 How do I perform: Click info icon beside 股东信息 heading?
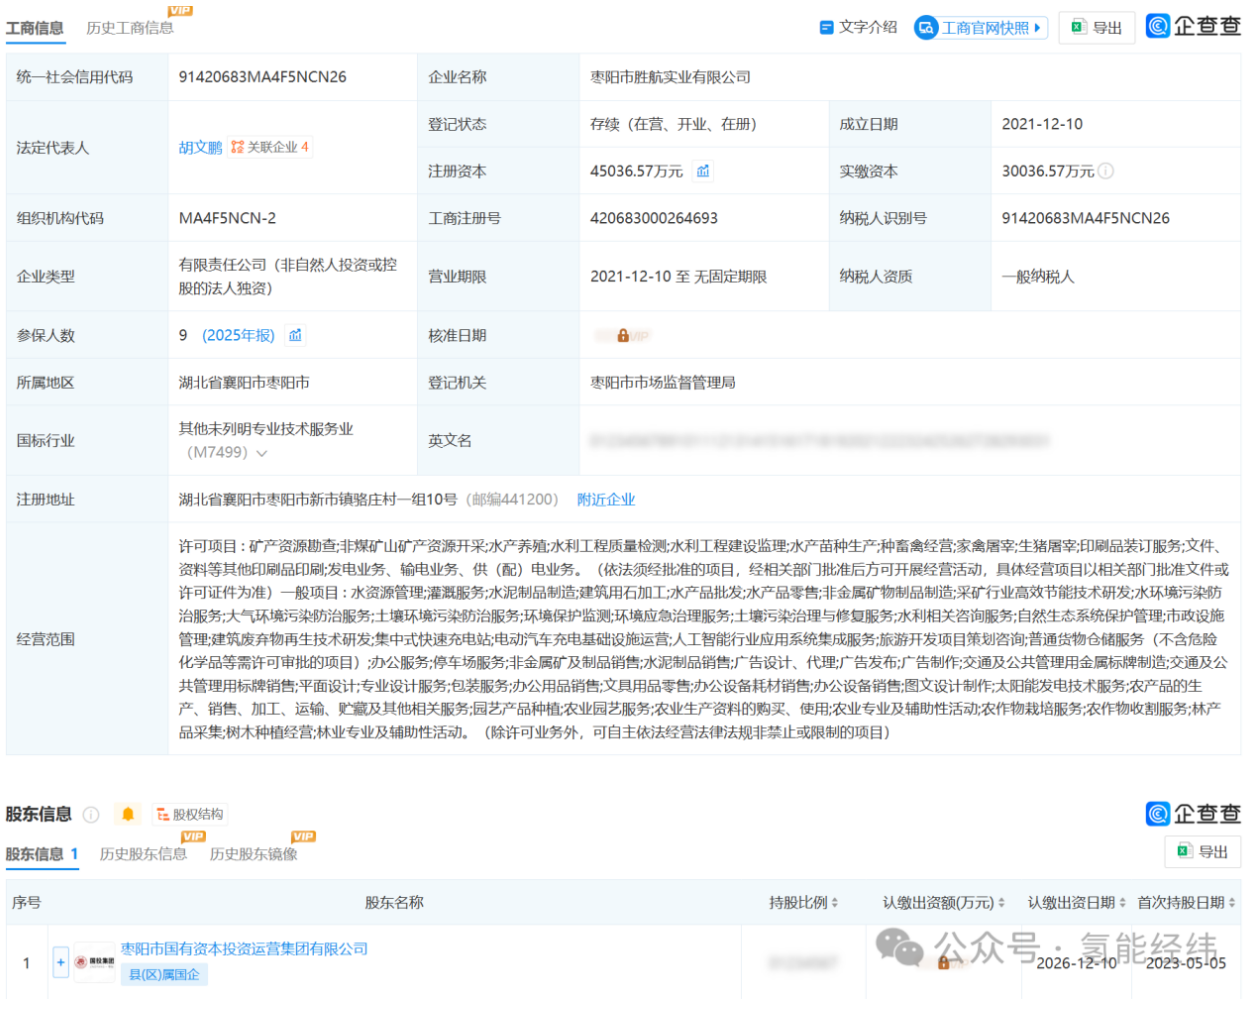tap(91, 814)
